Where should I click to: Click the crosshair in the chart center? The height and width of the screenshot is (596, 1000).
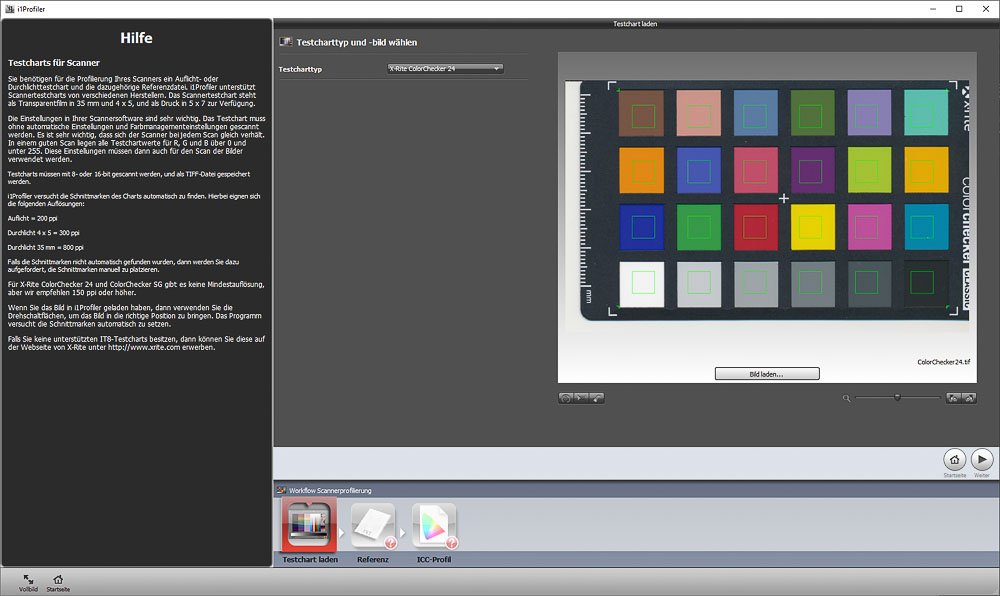[x=784, y=198]
